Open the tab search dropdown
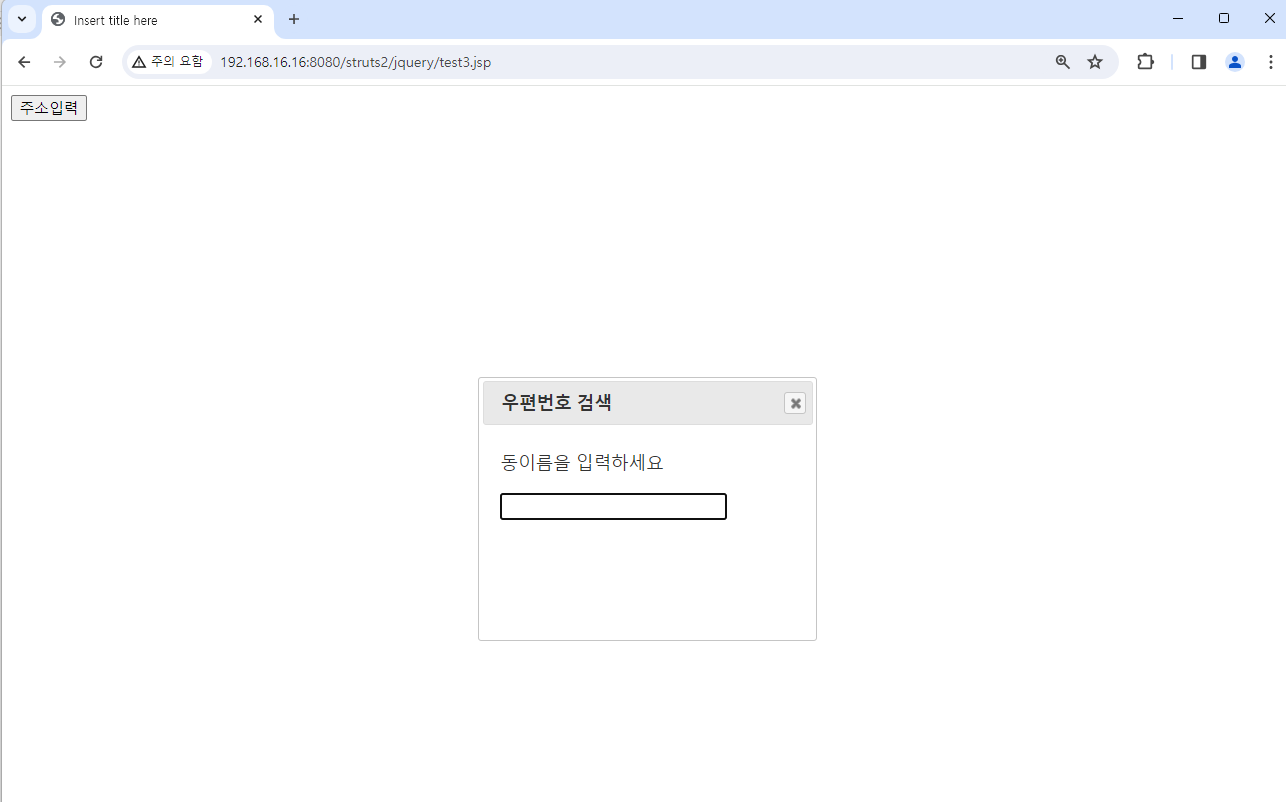1286x802 pixels. pyautogui.click(x=21, y=19)
